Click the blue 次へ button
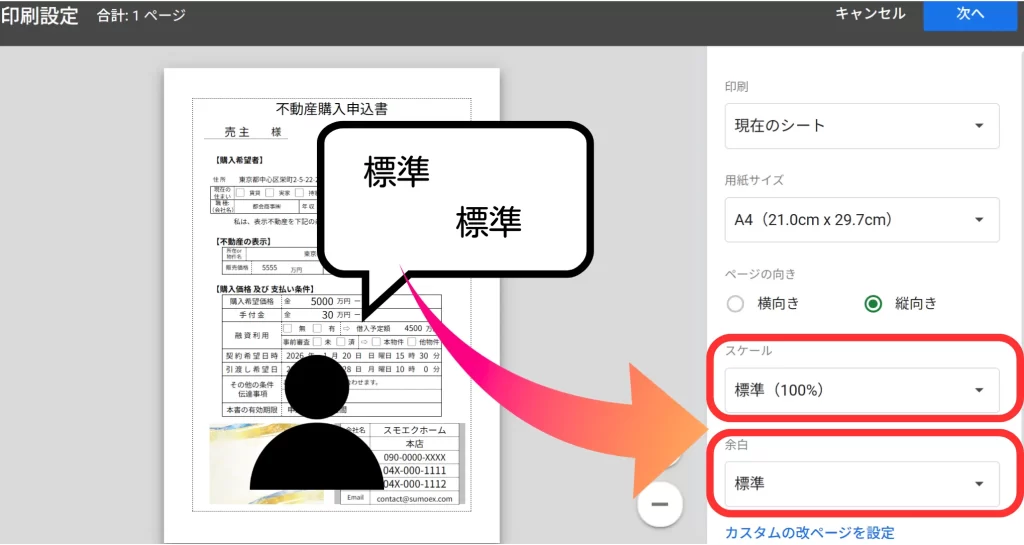 click(x=970, y=14)
